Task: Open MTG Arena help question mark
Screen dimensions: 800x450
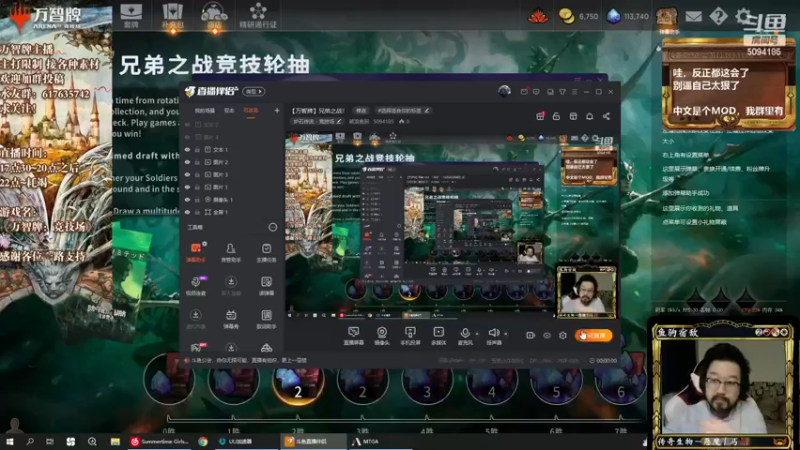Action: (x=718, y=16)
